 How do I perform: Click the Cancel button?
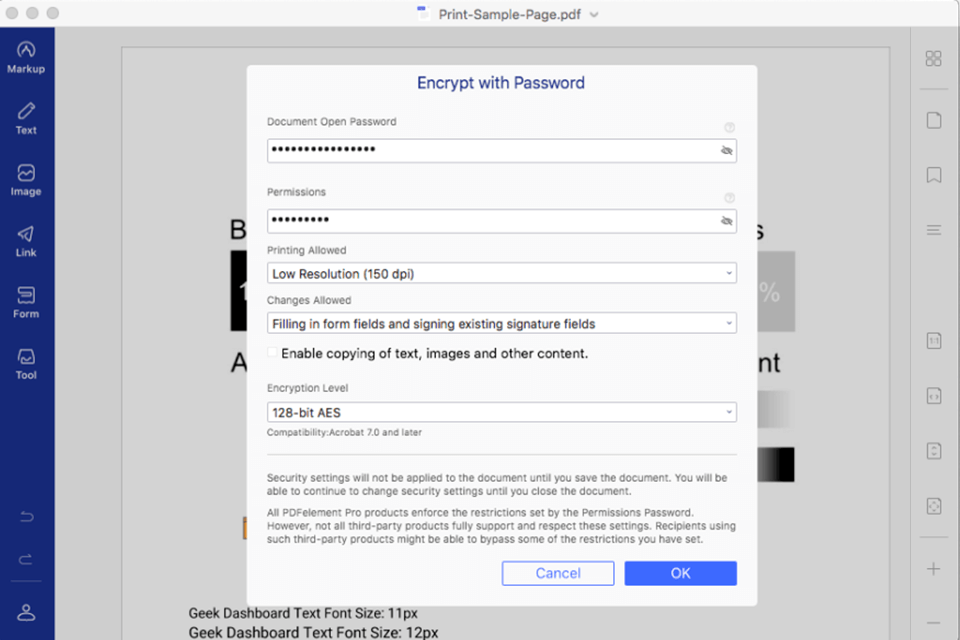coord(558,573)
